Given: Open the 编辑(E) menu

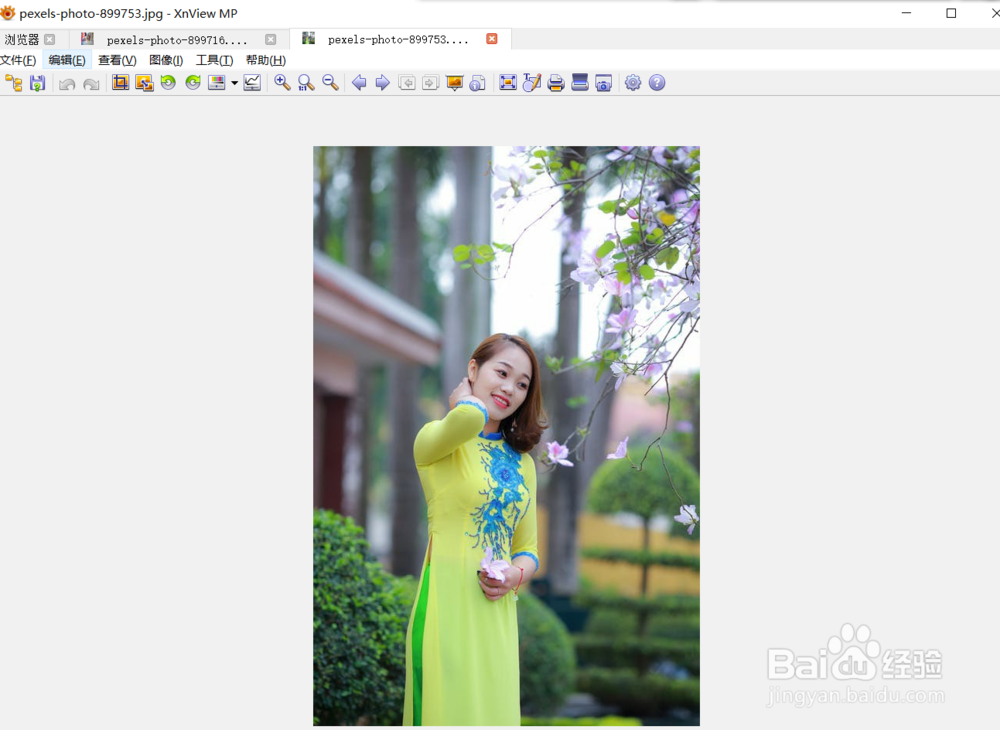Looking at the screenshot, I should [67, 60].
